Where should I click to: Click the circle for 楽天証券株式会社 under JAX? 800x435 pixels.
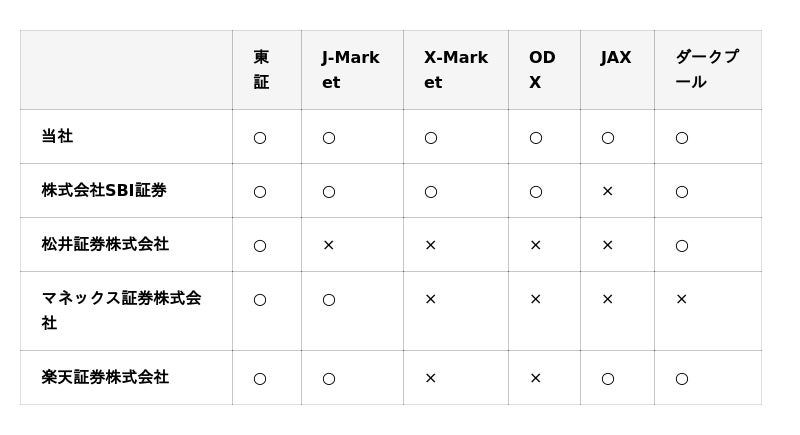[607, 379]
